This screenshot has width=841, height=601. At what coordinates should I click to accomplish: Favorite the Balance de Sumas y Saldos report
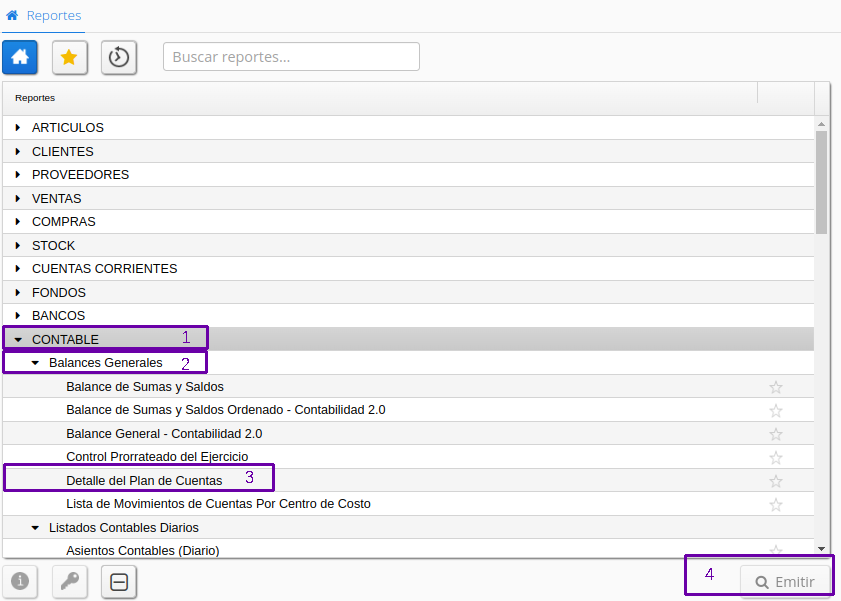776,387
